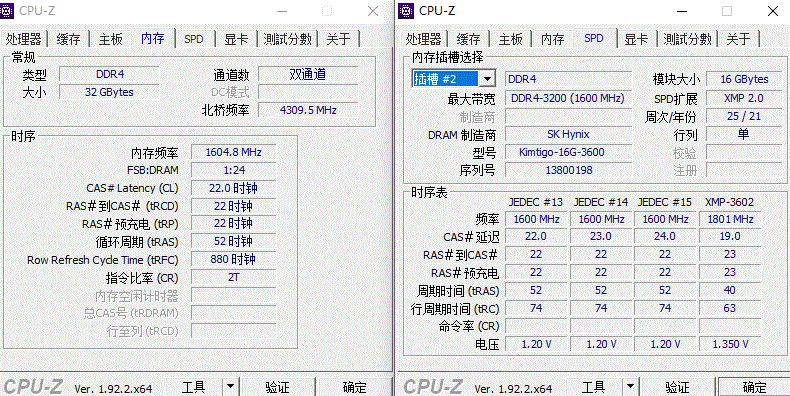
Task: Click the 内存频率 value field 1604.8 MHz
Action: click(x=233, y=152)
